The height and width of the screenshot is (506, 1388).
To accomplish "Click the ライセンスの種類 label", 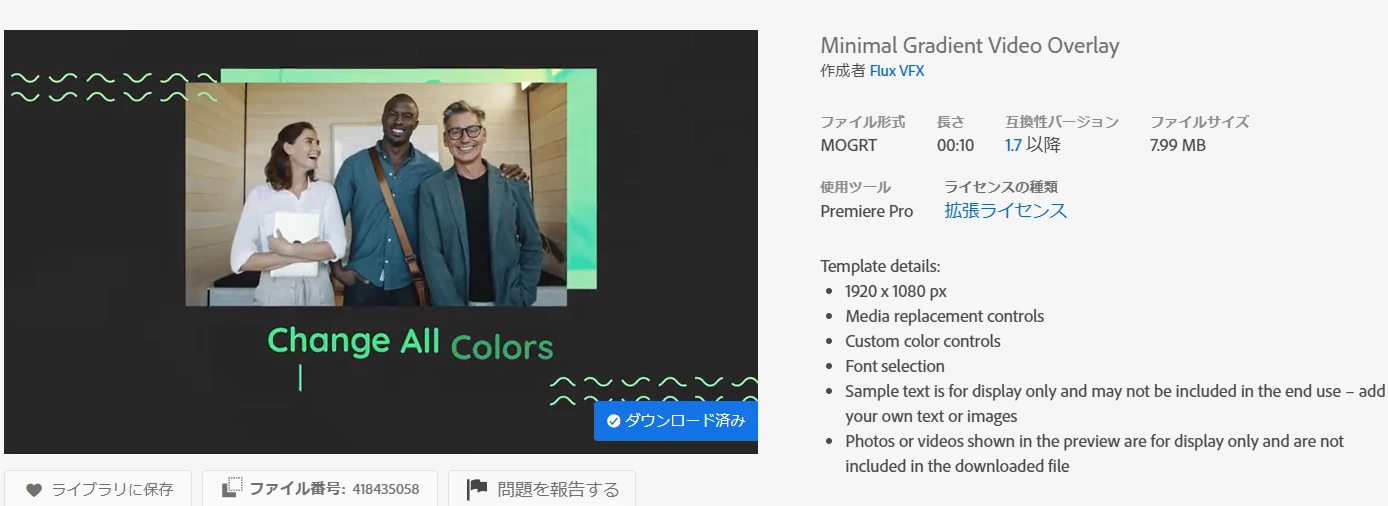I will pyautogui.click(x=1001, y=187).
